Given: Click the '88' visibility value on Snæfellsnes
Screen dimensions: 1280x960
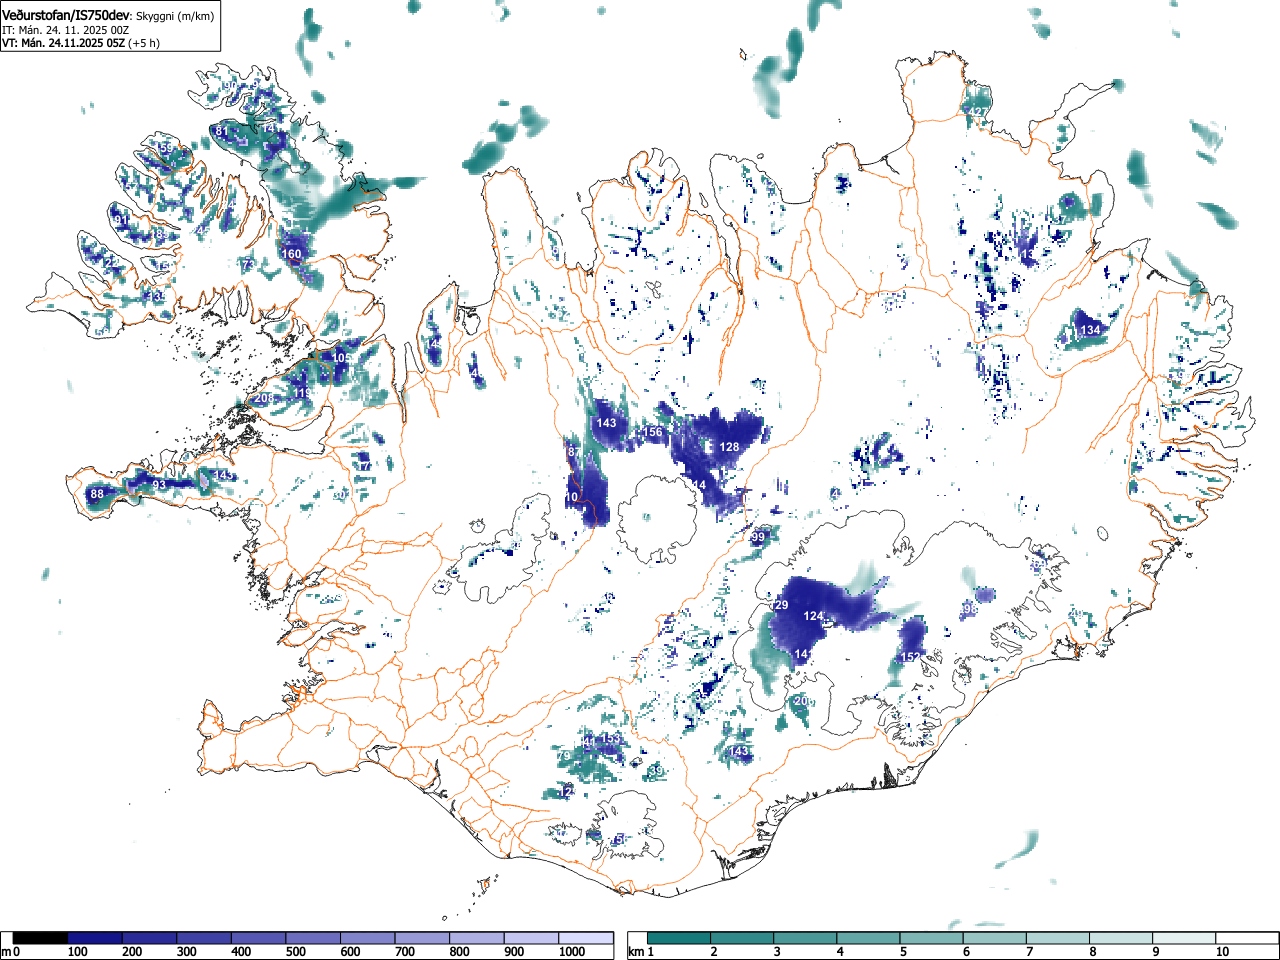Looking at the screenshot, I should (x=97, y=495).
